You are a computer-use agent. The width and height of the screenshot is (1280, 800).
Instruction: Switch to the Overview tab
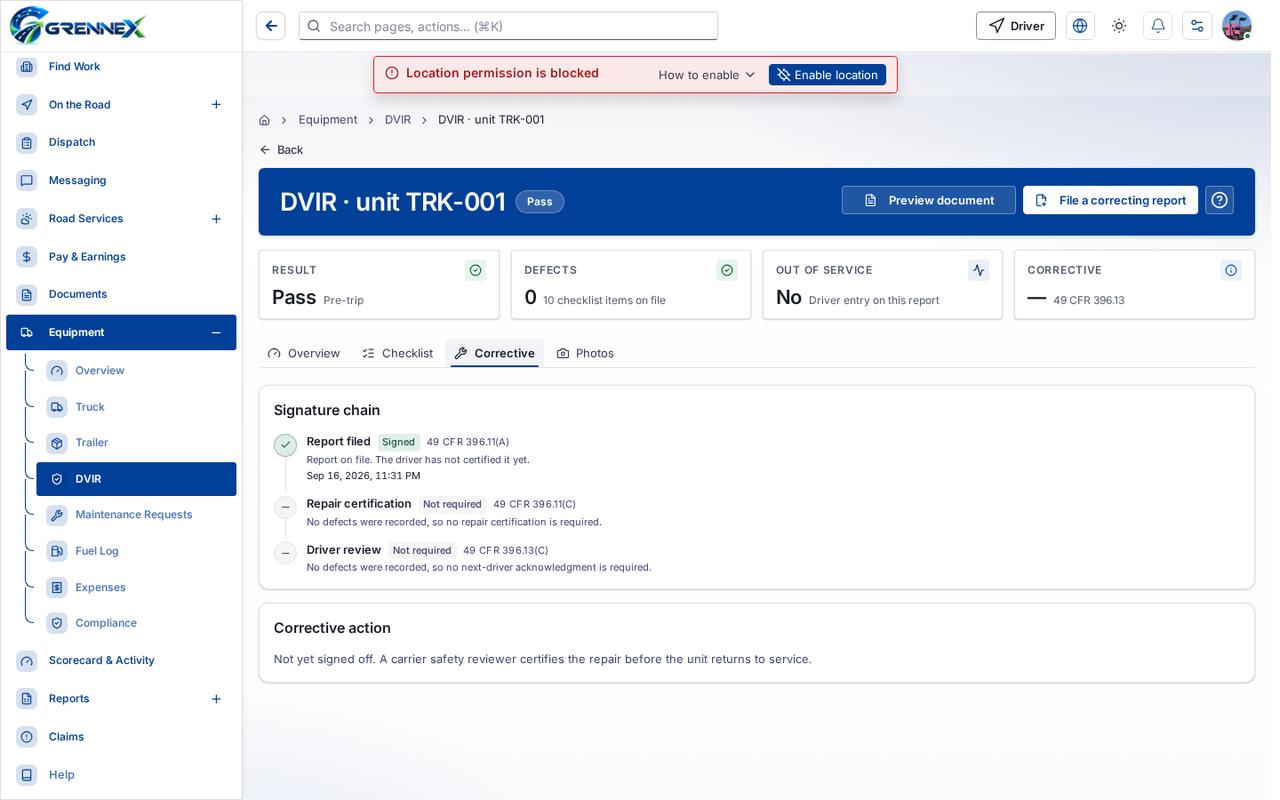coord(304,353)
